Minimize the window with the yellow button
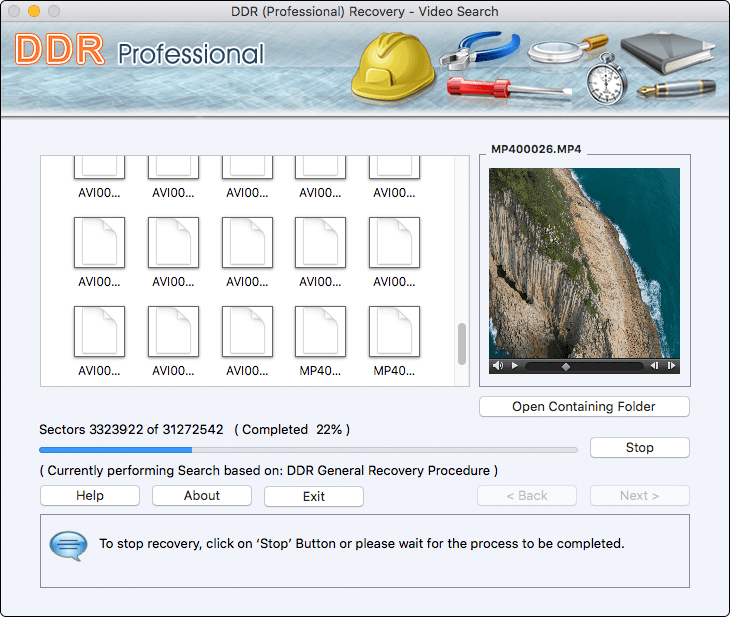The height and width of the screenshot is (617, 730). 34,11
